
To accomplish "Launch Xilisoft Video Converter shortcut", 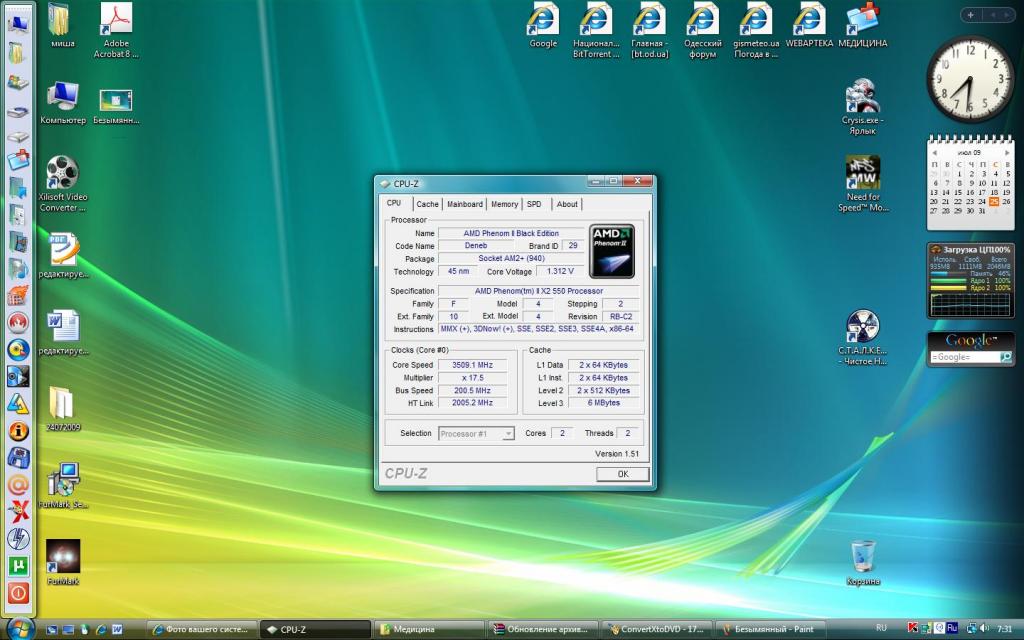I will (63, 184).
